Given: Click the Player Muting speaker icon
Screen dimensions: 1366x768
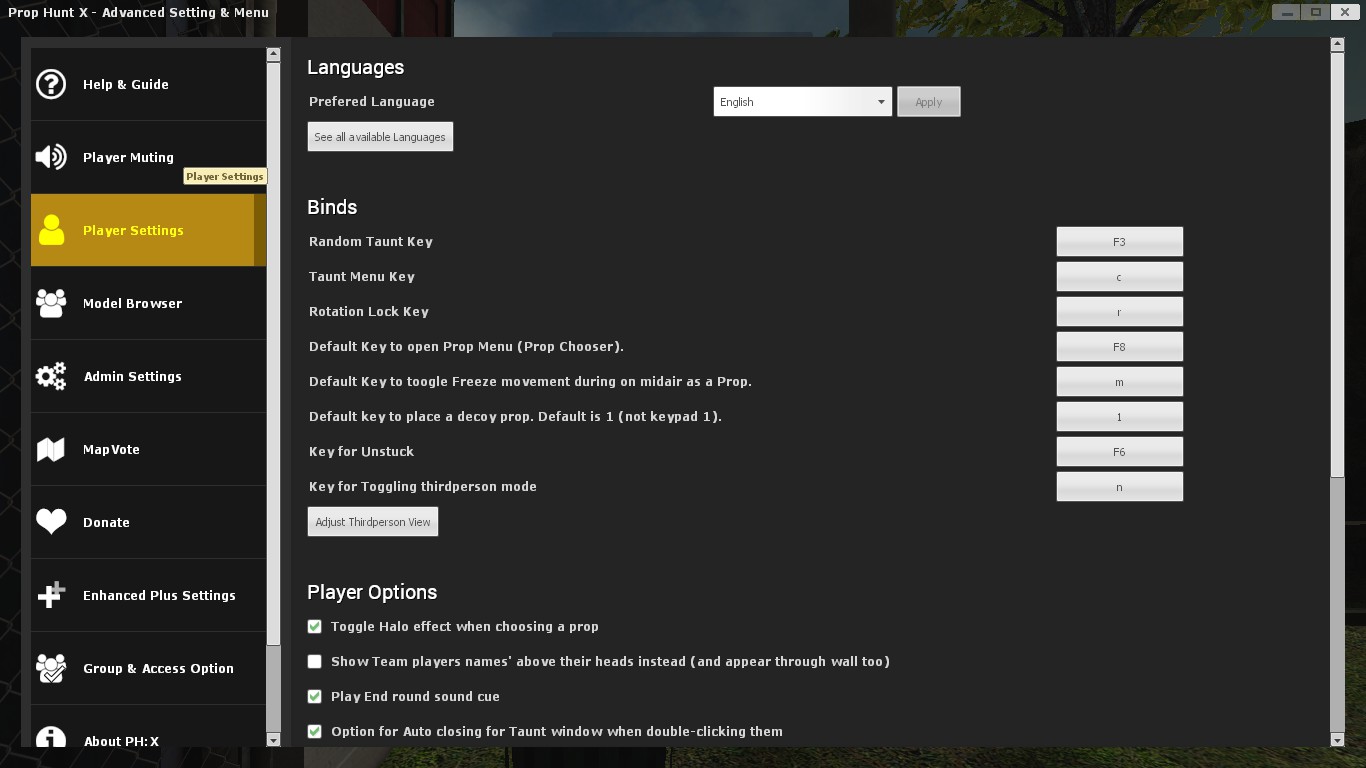Looking at the screenshot, I should (x=51, y=157).
